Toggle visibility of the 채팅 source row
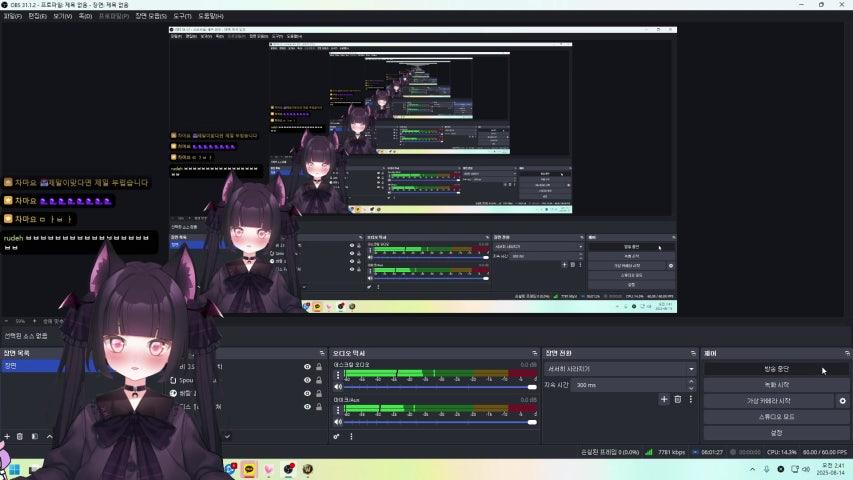Screen dimensions: 853x480 tap(307, 393)
